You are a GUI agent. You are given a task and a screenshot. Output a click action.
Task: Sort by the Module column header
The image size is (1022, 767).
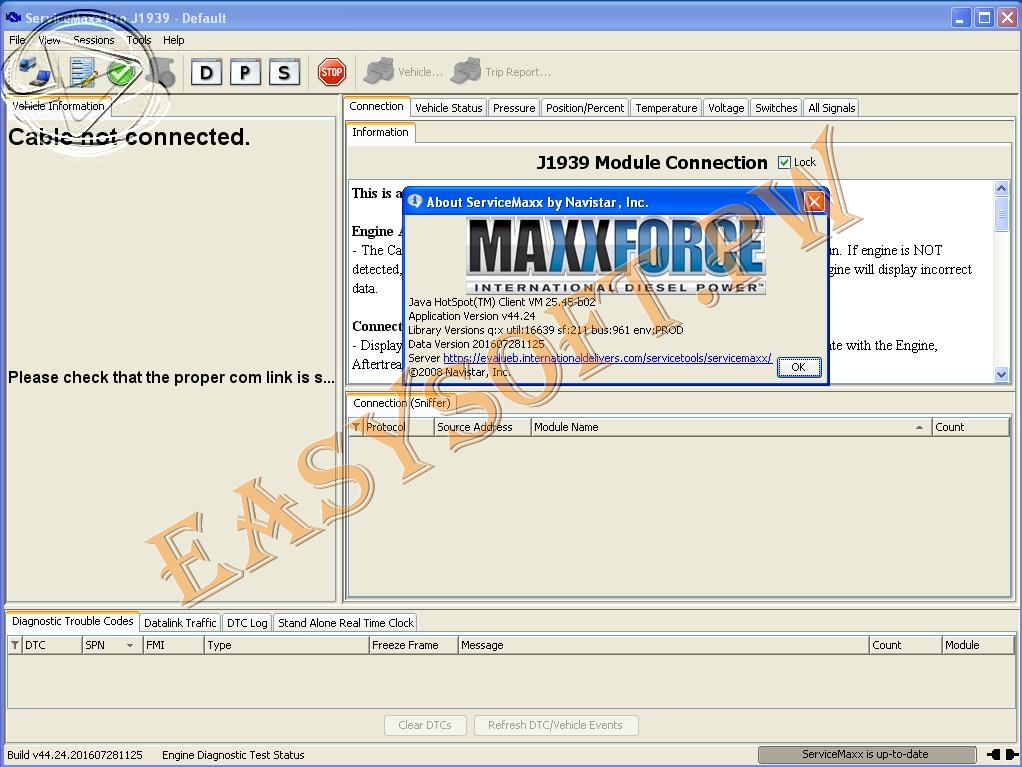[x=978, y=645]
